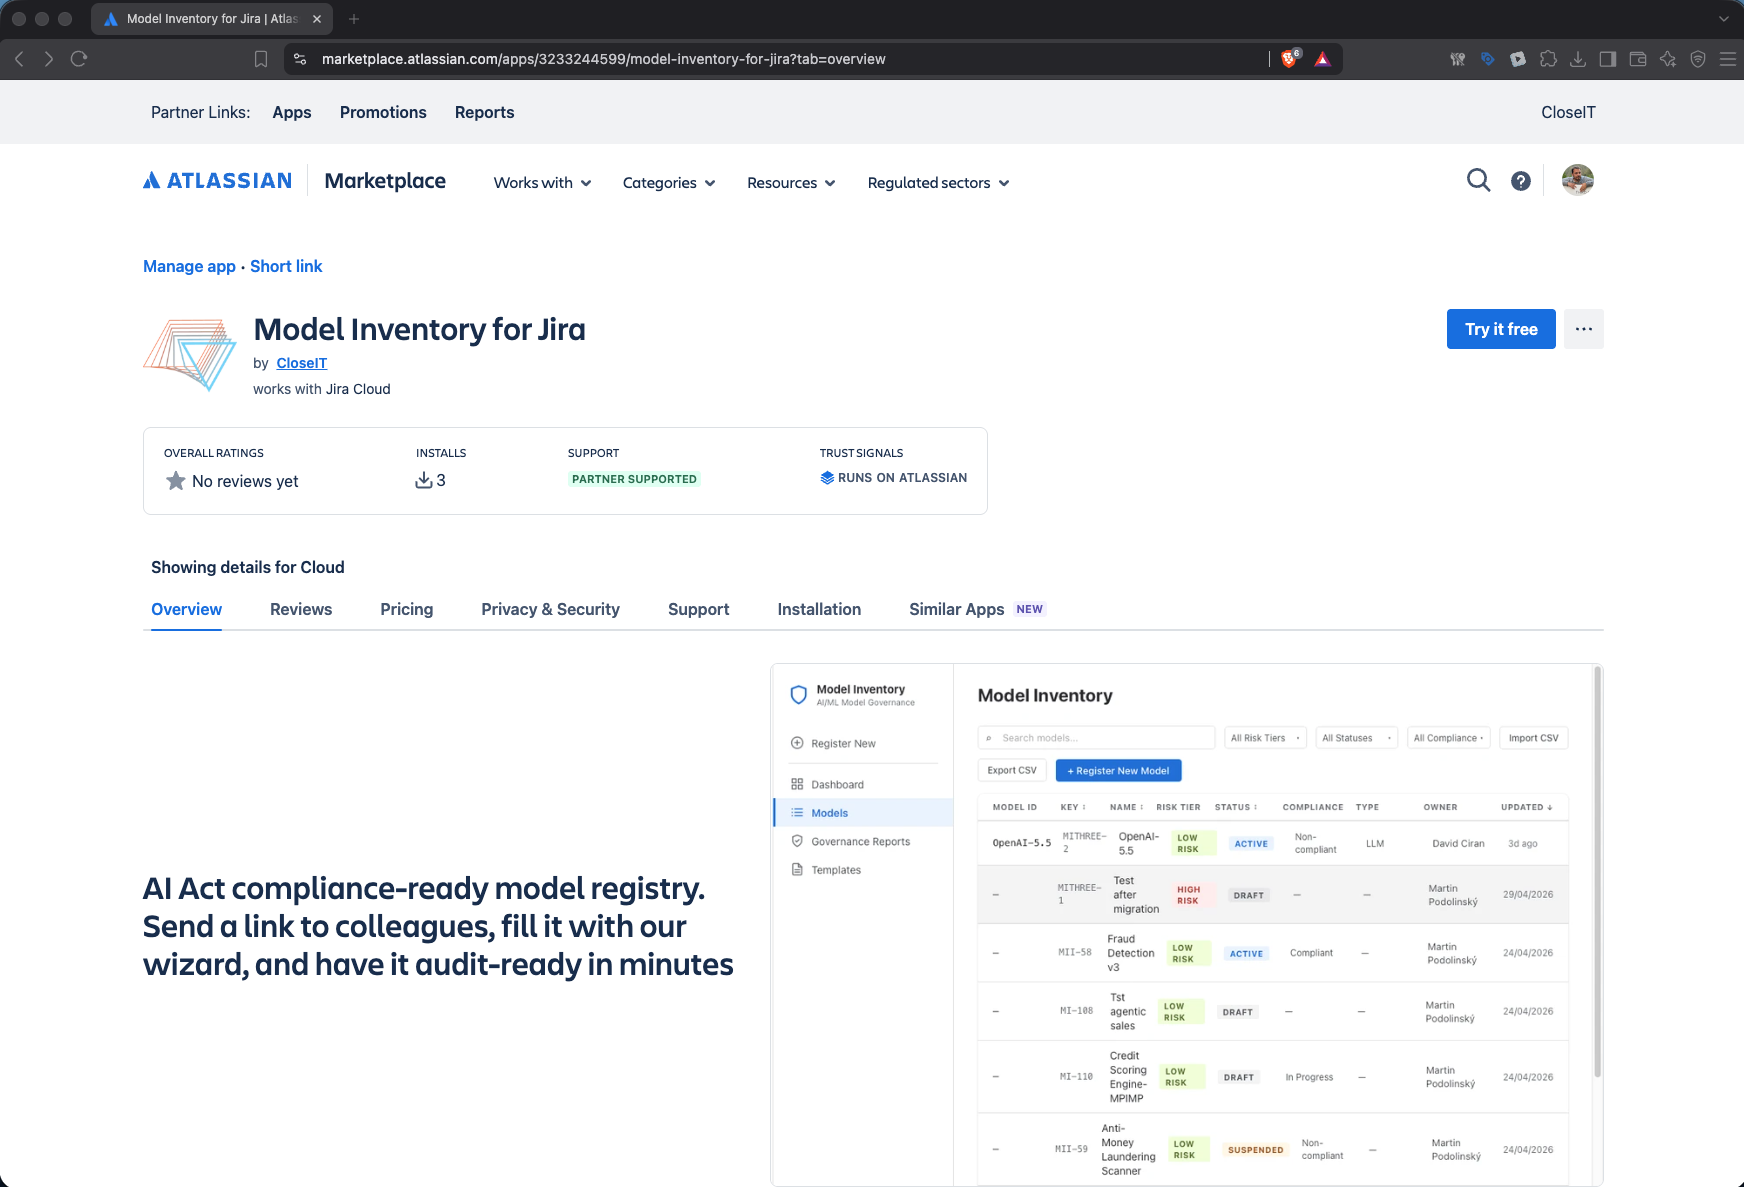The width and height of the screenshot is (1744, 1187).
Task: Go forward in browser history
Action: click(x=48, y=59)
